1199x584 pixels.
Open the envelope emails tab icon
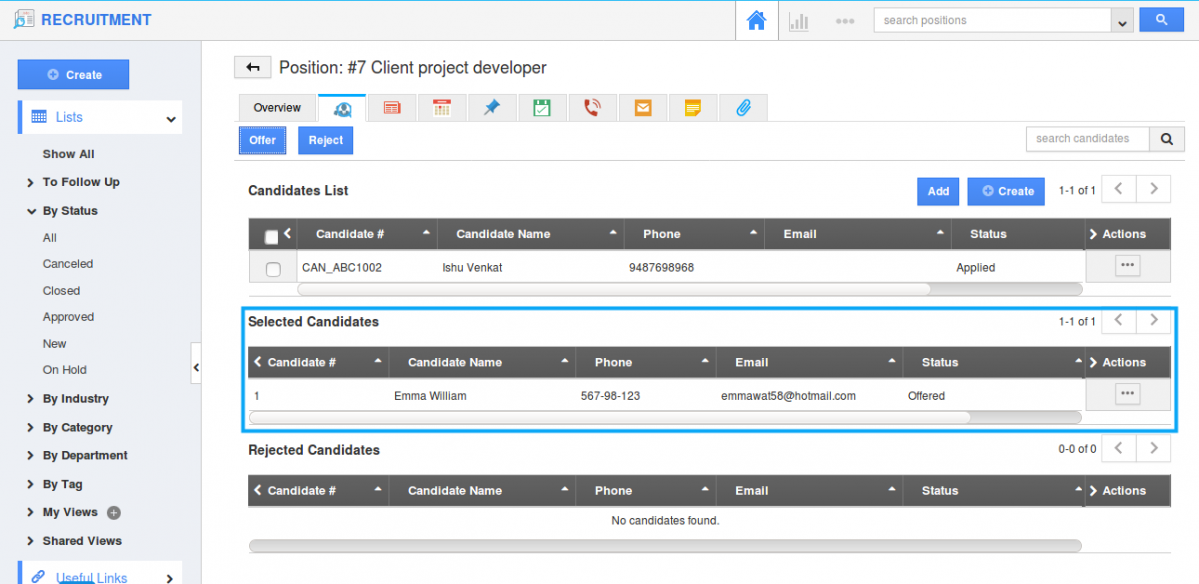tap(643, 108)
